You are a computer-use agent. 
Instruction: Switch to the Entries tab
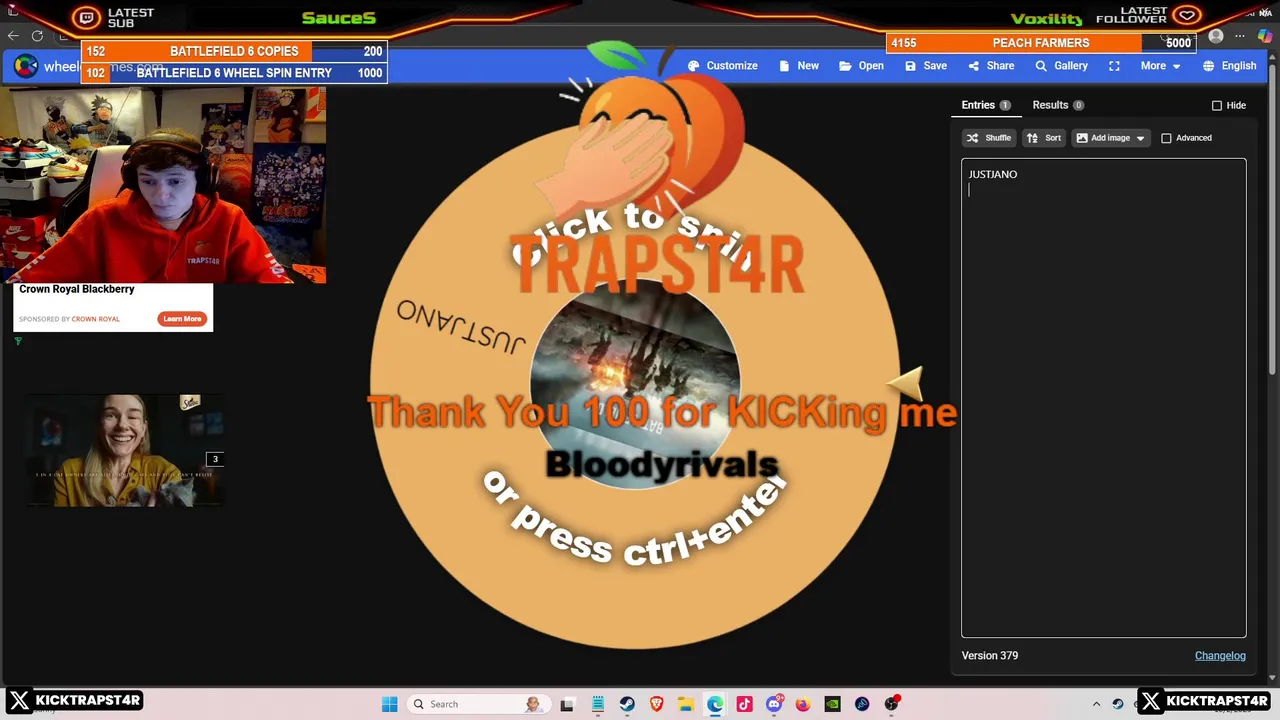click(x=985, y=105)
